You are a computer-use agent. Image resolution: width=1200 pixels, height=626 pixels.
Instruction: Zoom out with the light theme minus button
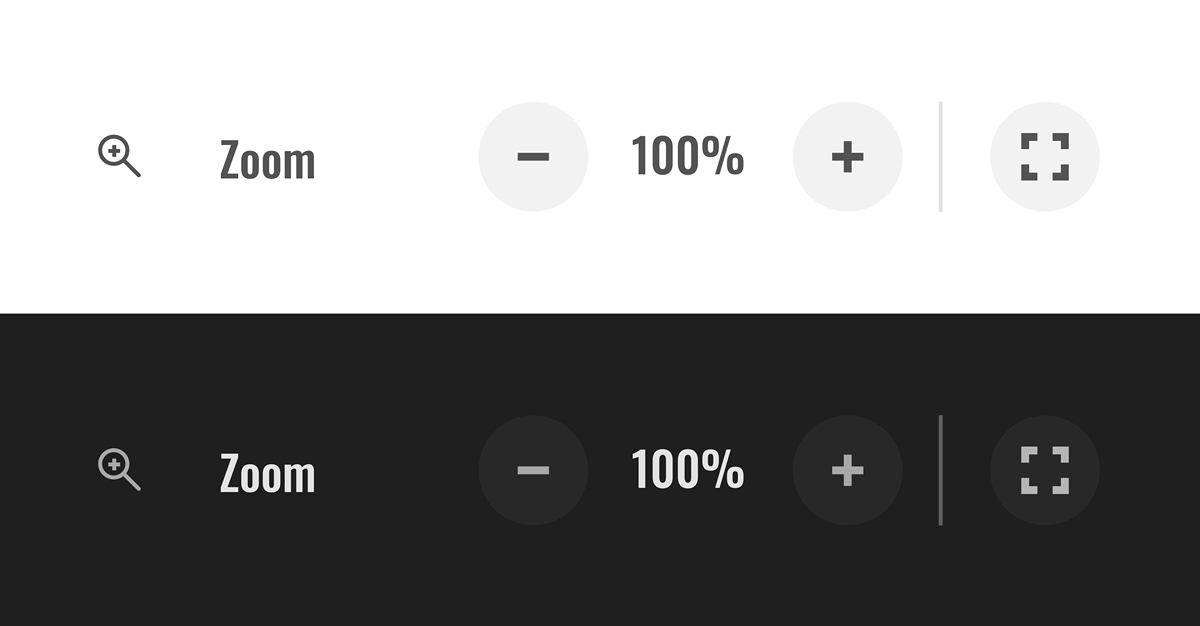coord(533,157)
